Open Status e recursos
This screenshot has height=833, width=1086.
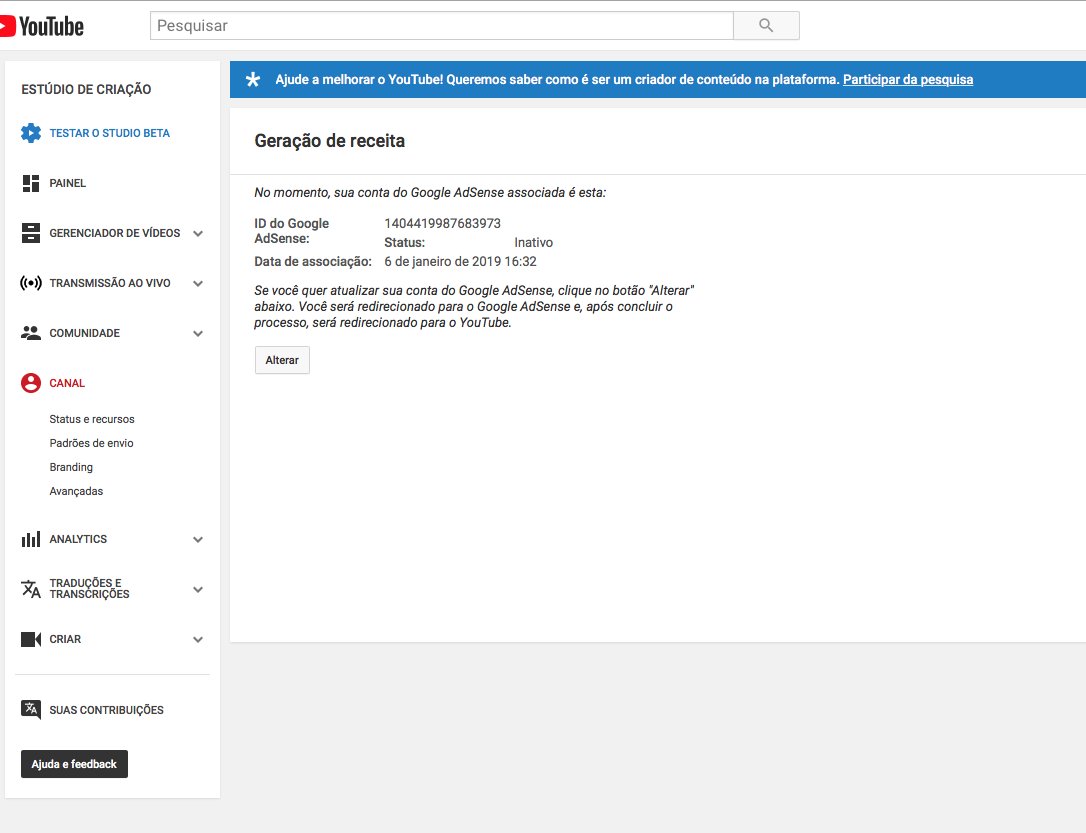pyautogui.click(x=92, y=419)
